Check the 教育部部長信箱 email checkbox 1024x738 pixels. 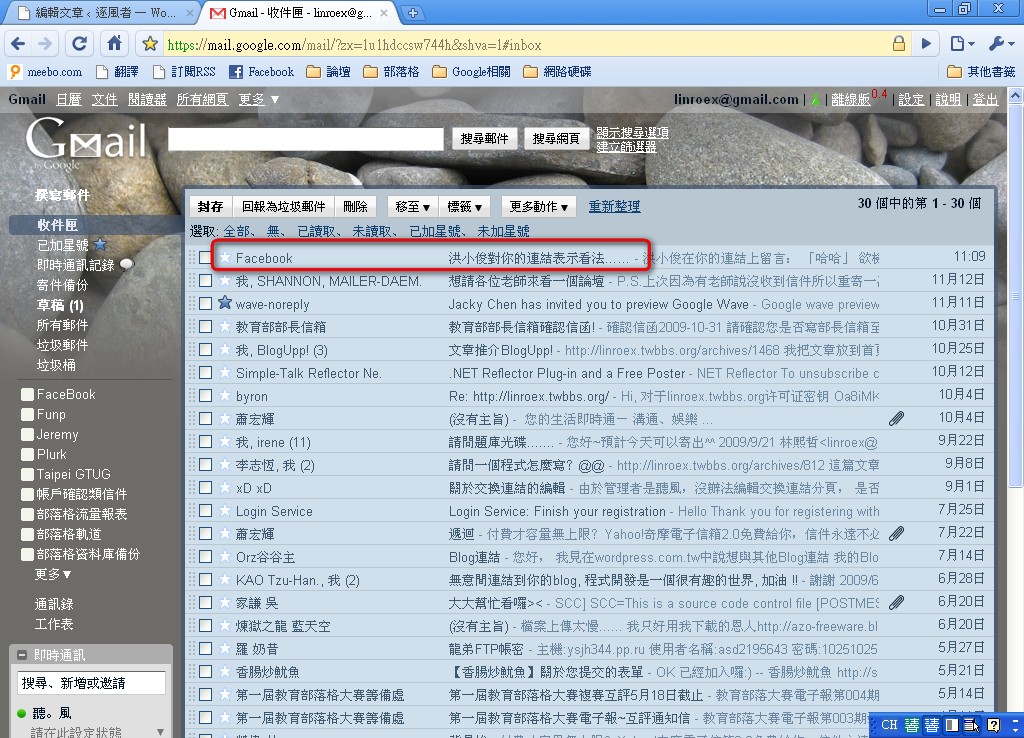[x=206, y=327]
